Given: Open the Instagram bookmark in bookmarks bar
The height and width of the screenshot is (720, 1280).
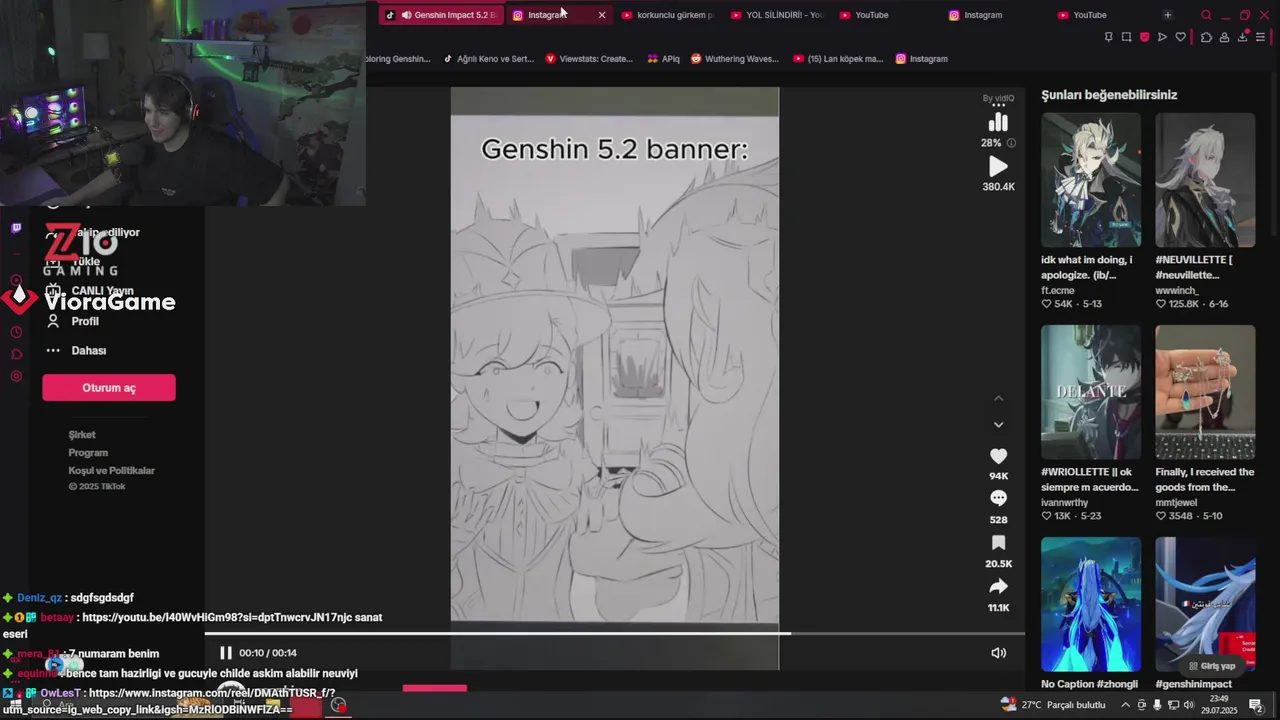Looking at the screenshot, I should (x=921, y=59).
